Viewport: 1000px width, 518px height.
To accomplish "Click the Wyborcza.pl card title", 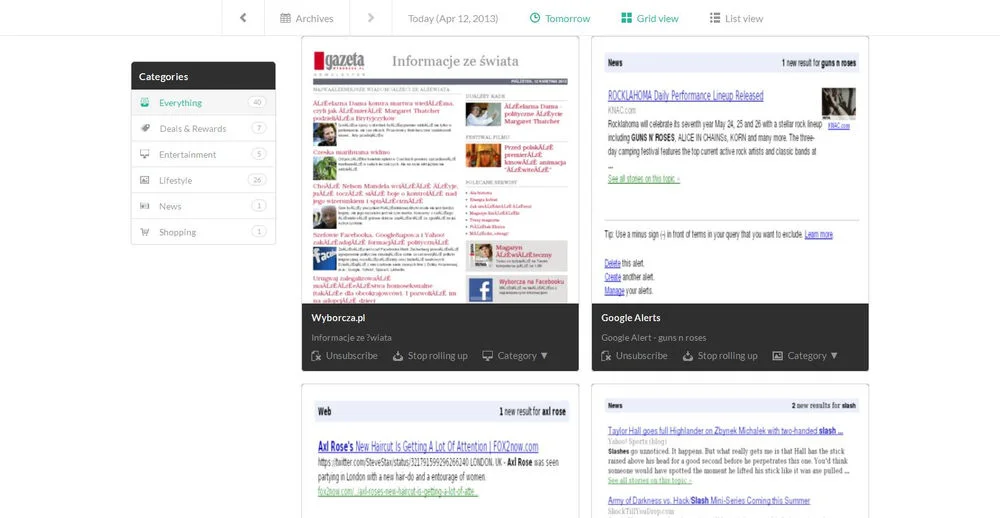I will (338, 318).
